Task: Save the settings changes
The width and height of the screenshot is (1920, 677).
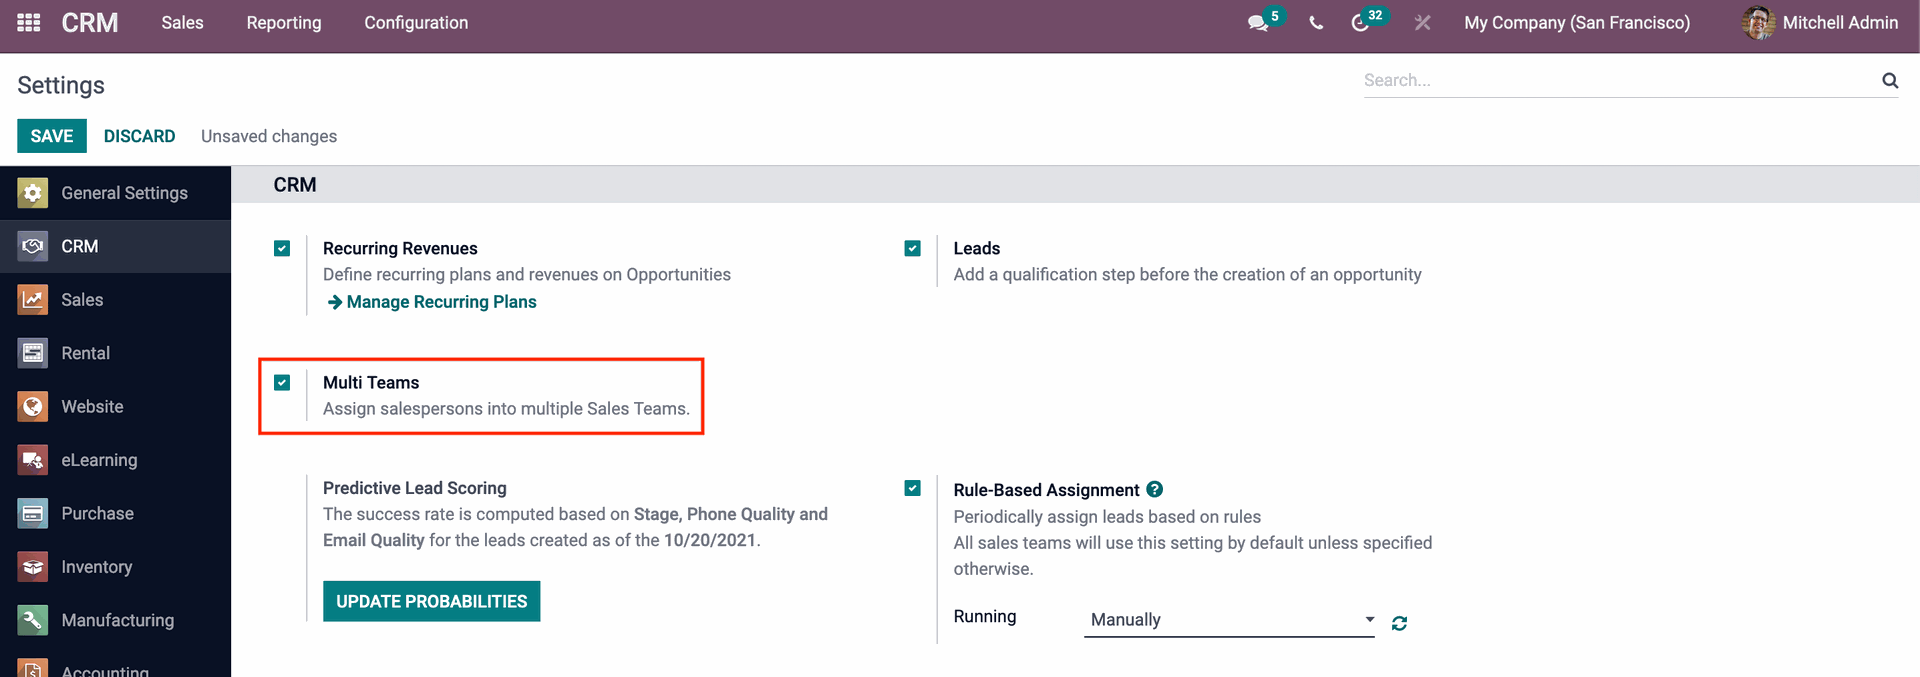Action: pyautogui.click(x=52, y=136)
